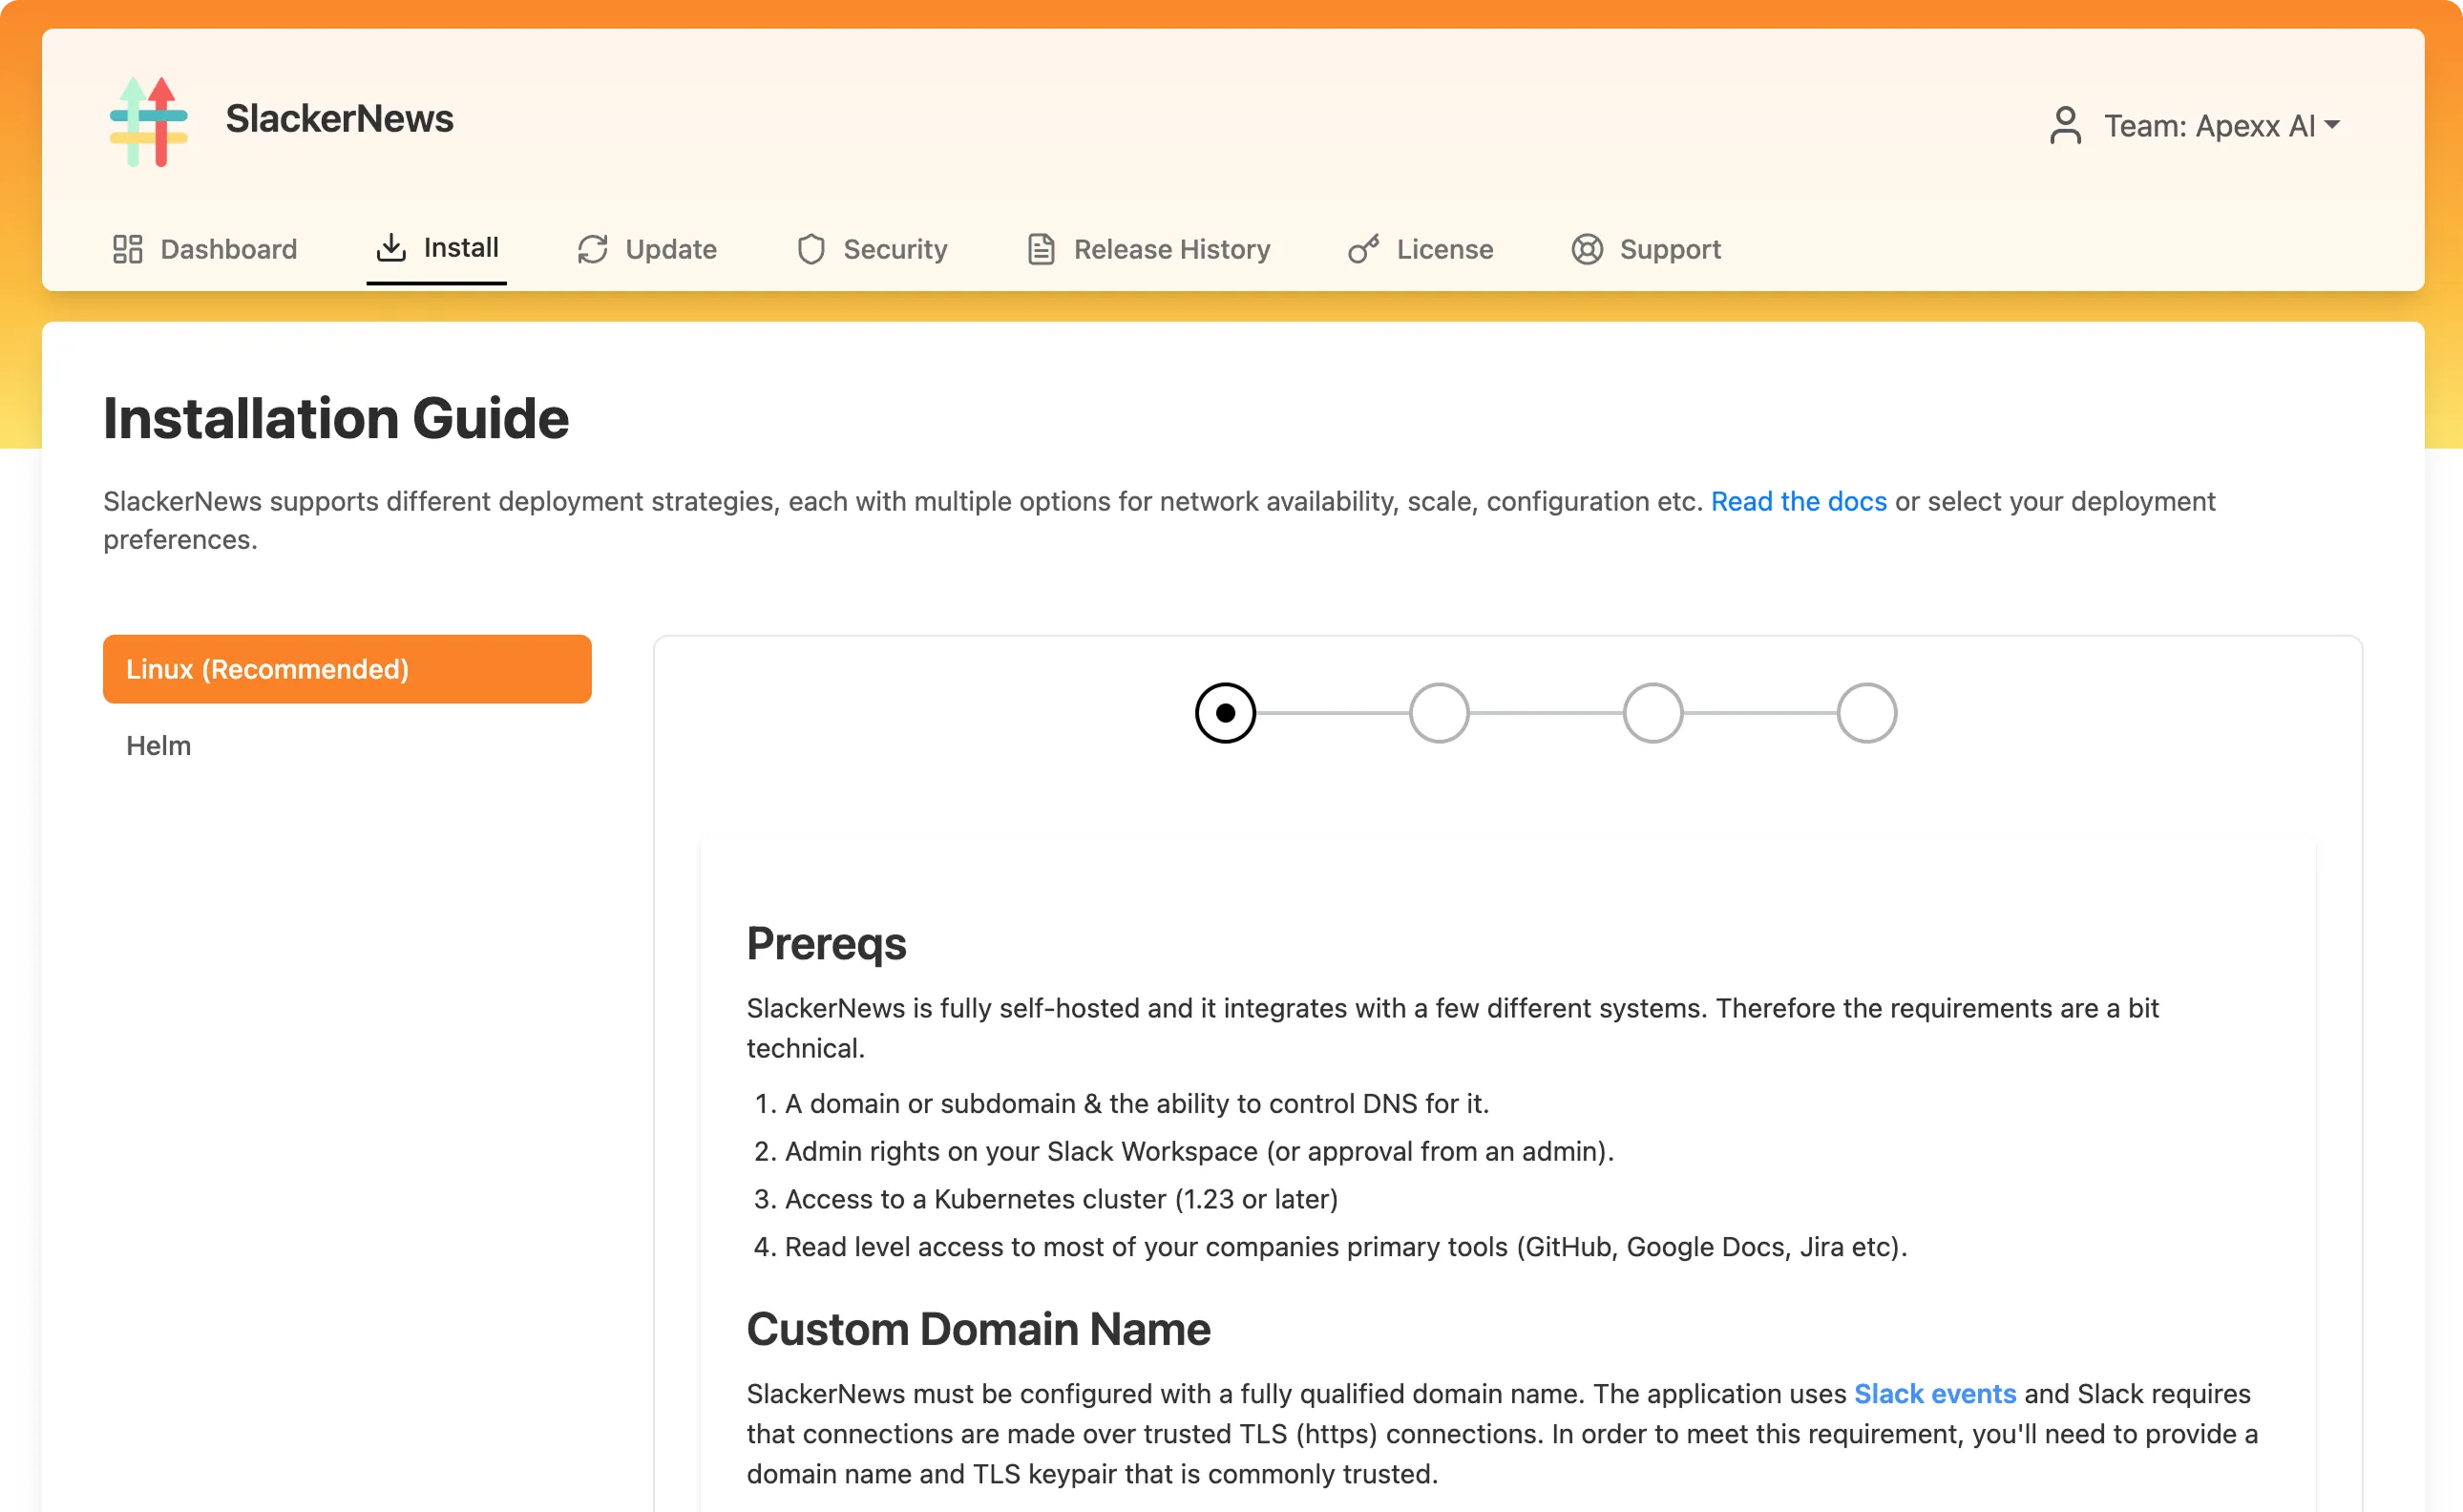The height and width of the screenshot is (1512, 2463).
Task: Open the Read the docs link
Action: [x=1797, y=501]
